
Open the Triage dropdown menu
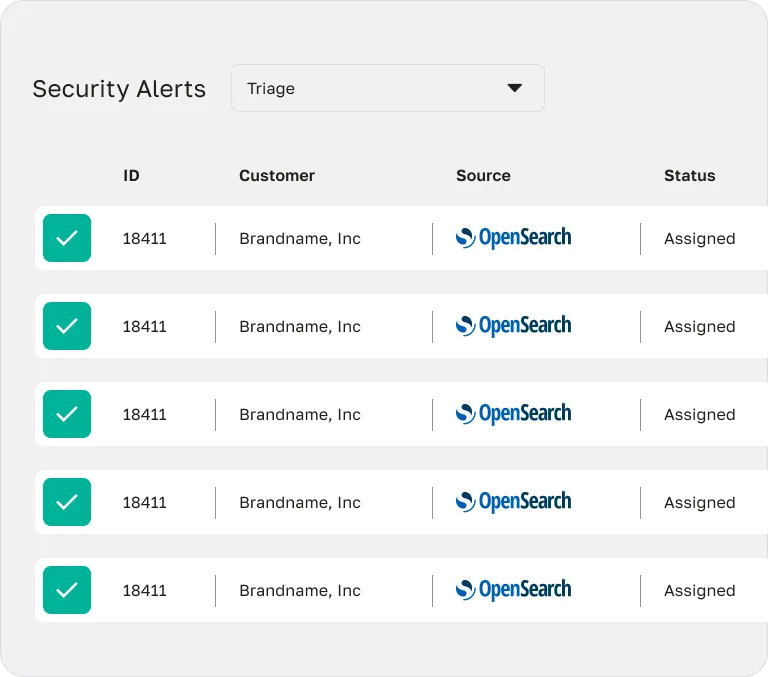387,88
